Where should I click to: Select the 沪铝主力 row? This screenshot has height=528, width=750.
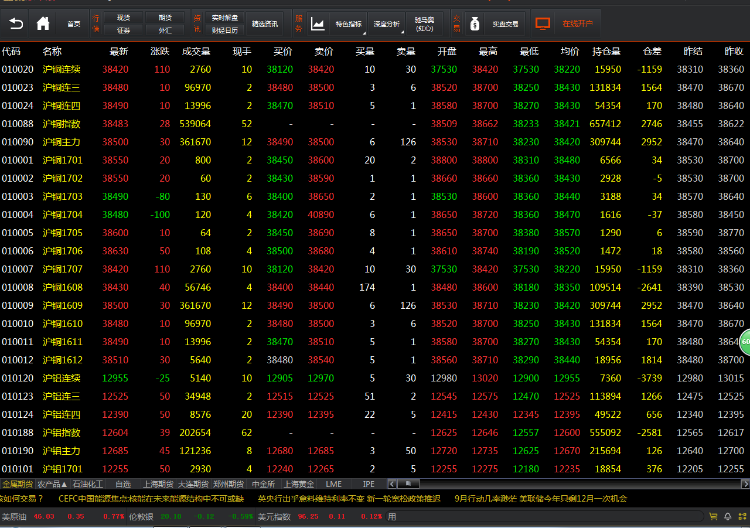point(375,451)
